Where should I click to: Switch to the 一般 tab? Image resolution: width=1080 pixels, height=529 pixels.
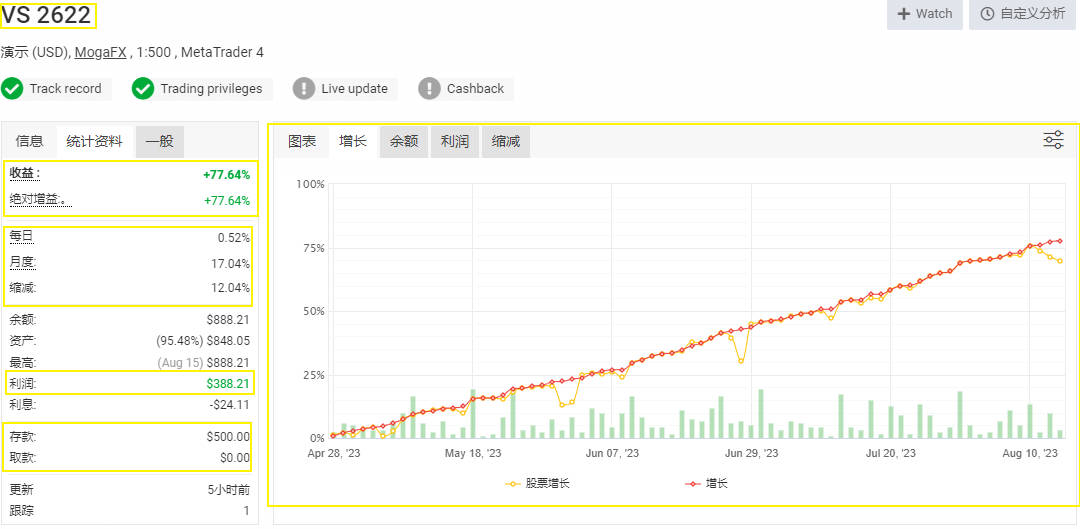point(160,141)
